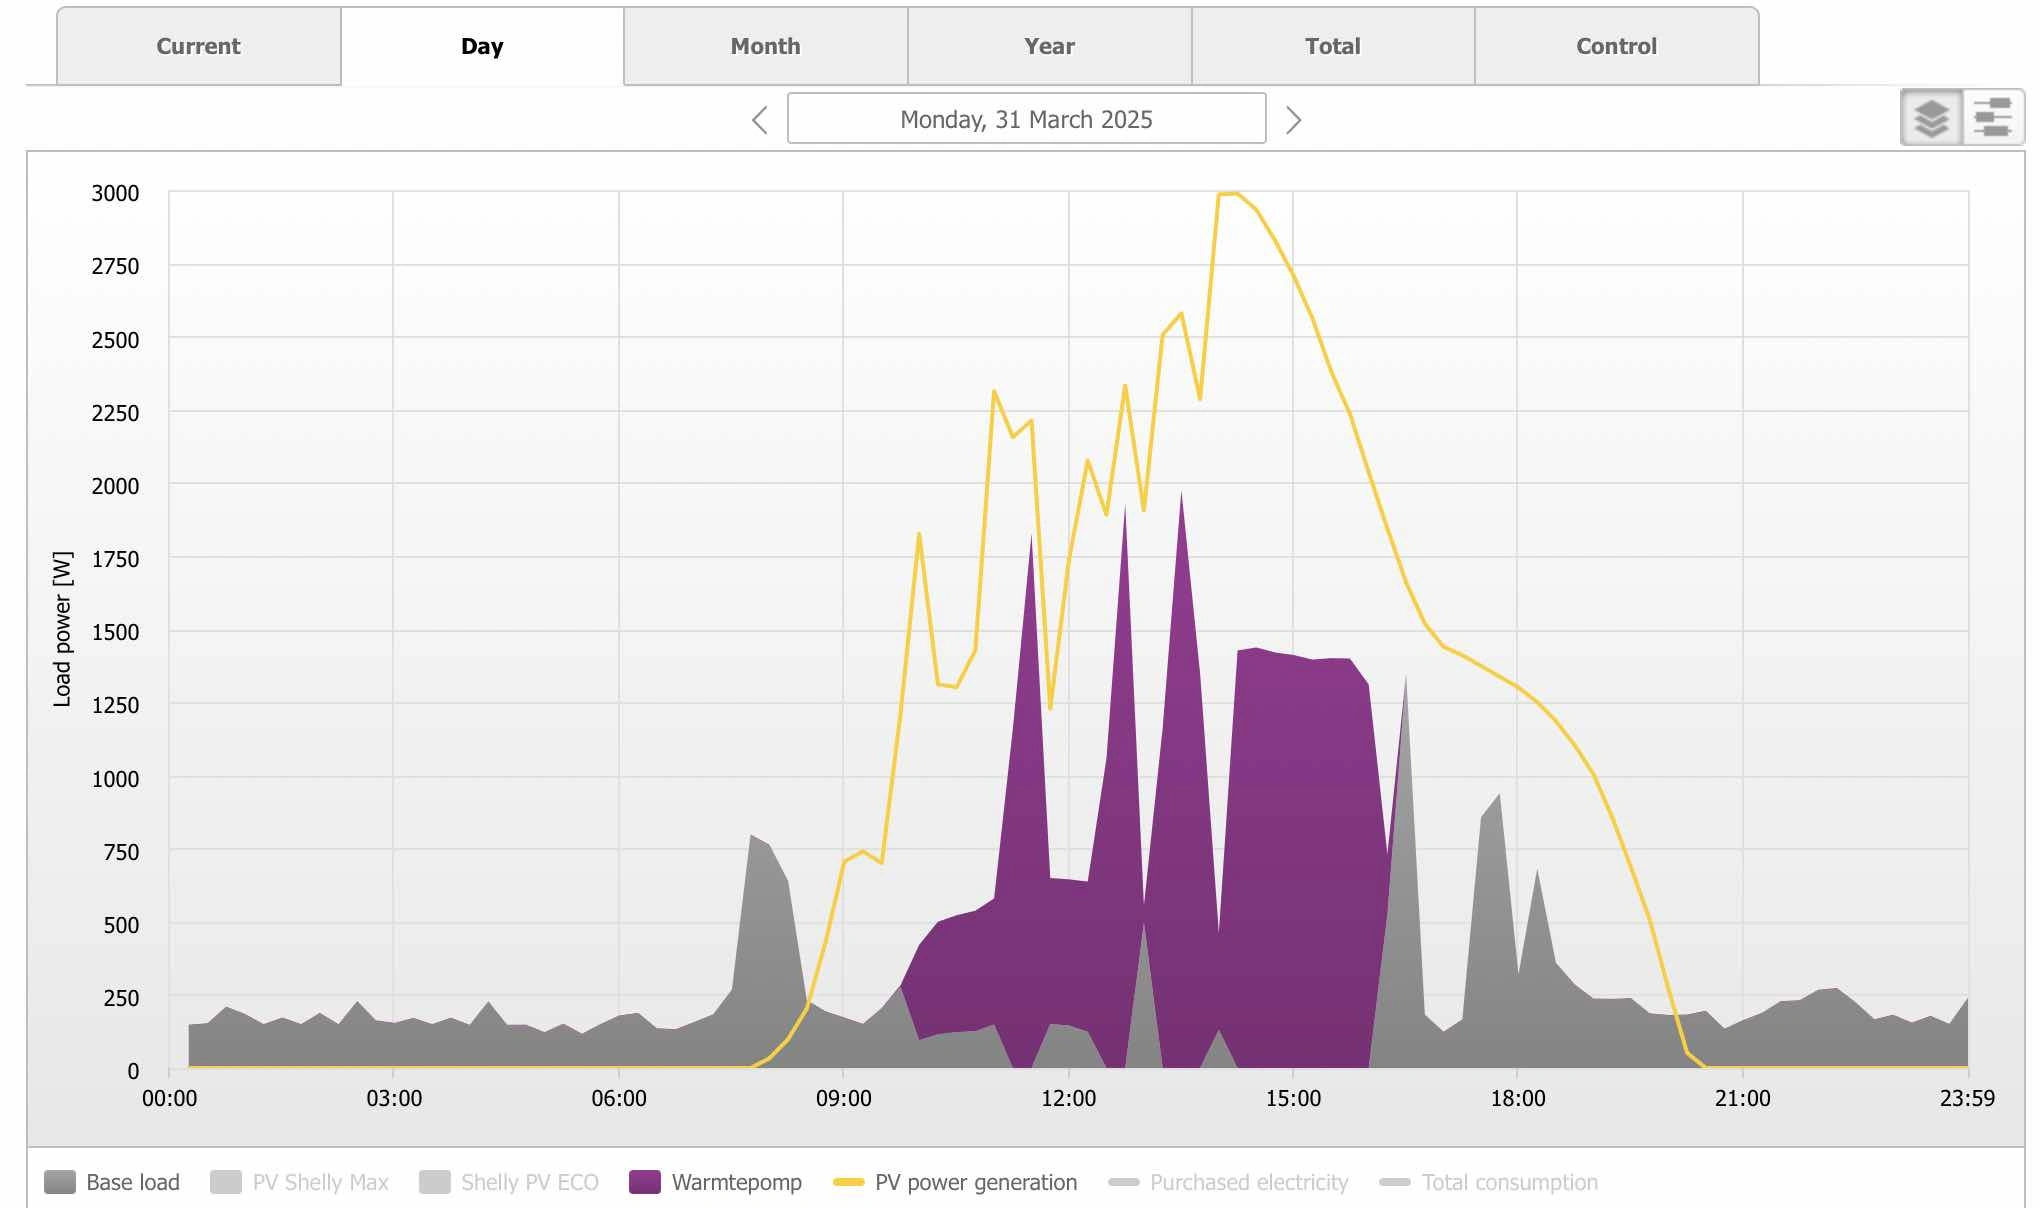2040x1208 pixels.
Task: Click the sliders settings icon
Action: click(x=1992, y=118)
